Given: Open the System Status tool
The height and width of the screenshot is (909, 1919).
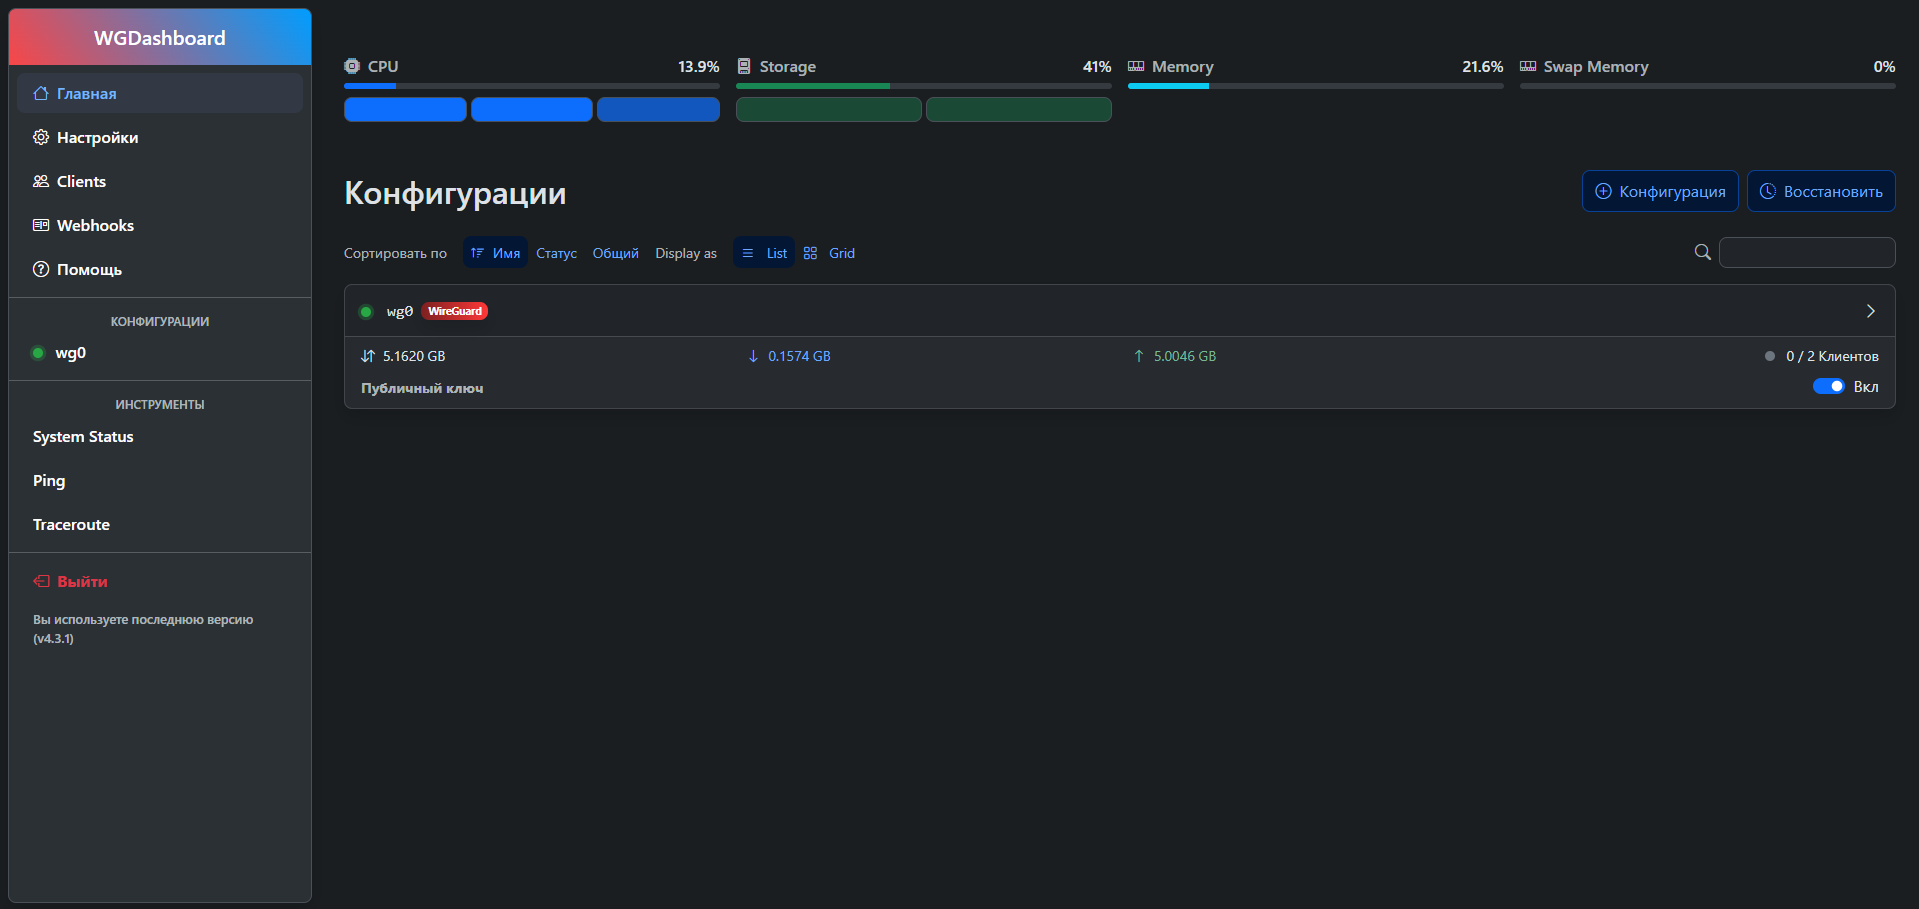Looking at the screenshot, I should (x=160, y=437).
